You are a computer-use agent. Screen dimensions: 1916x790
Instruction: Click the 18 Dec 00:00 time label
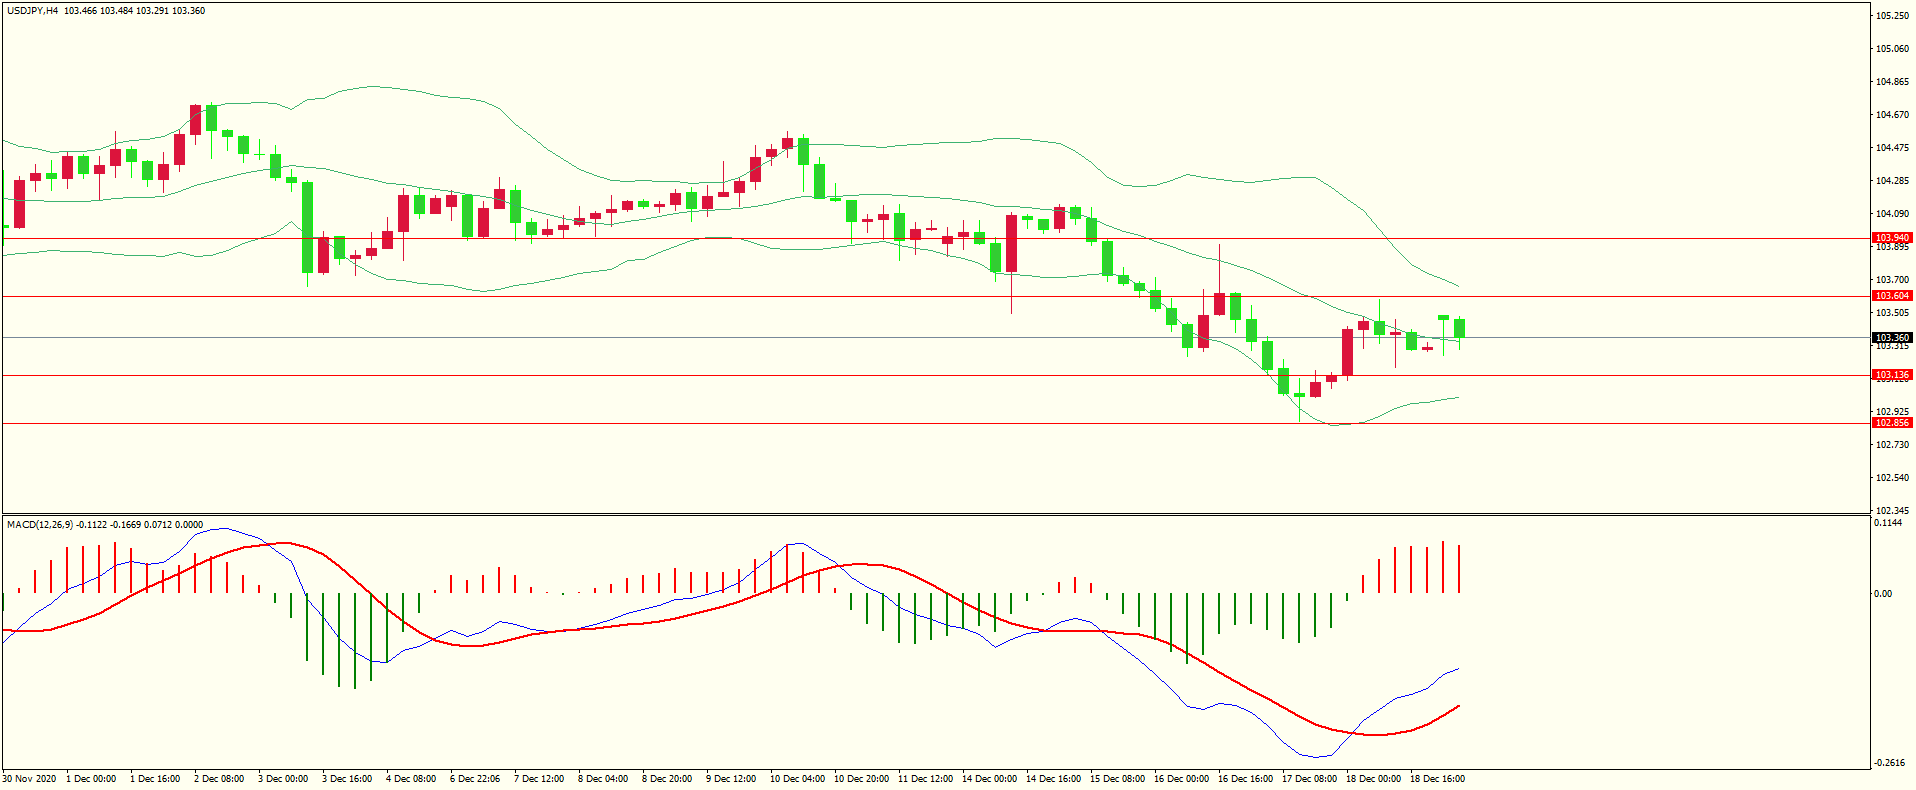1373,779
